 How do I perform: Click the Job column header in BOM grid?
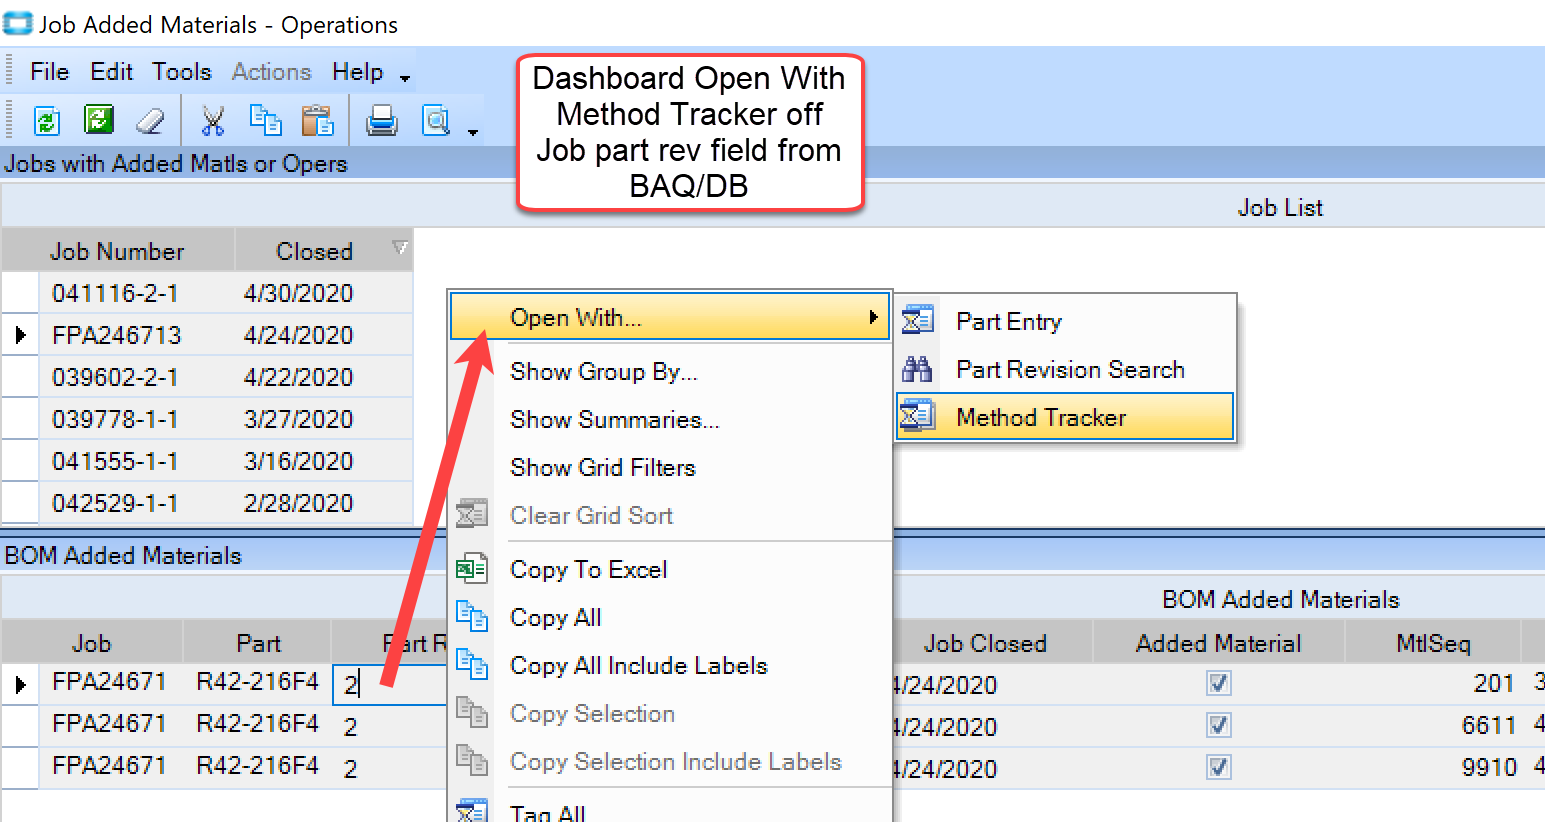pos(92,643)
